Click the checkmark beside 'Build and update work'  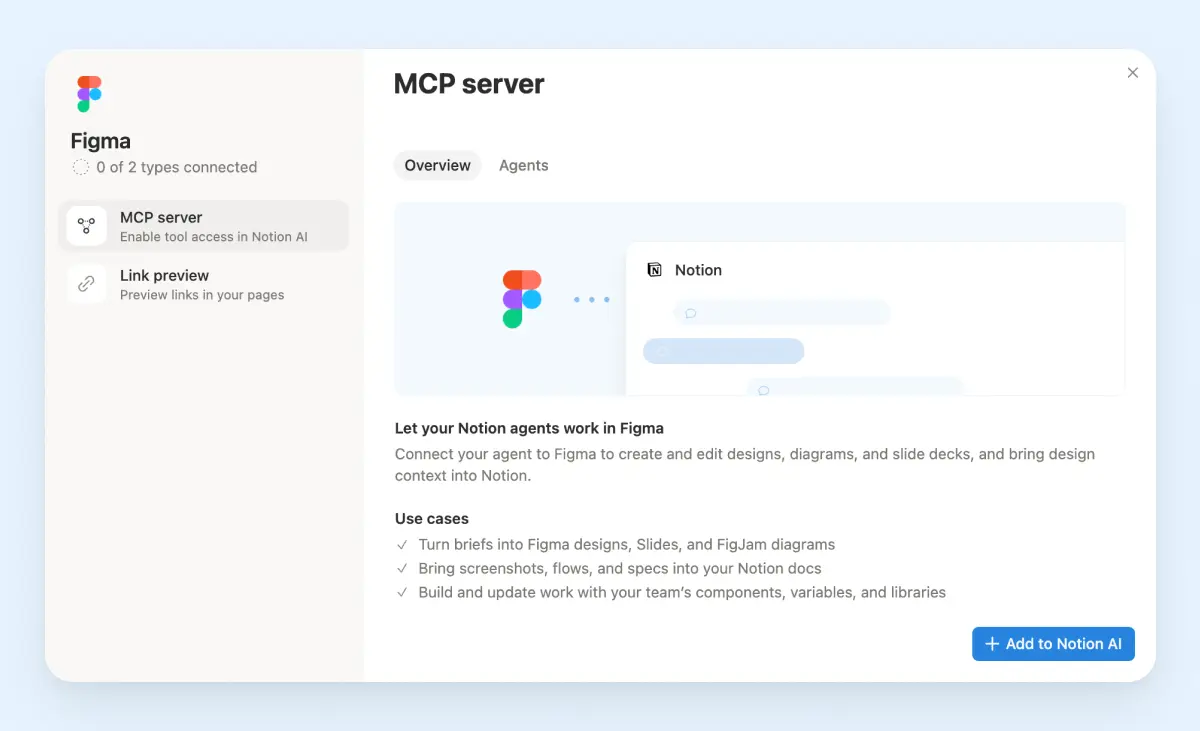[402, 593]
